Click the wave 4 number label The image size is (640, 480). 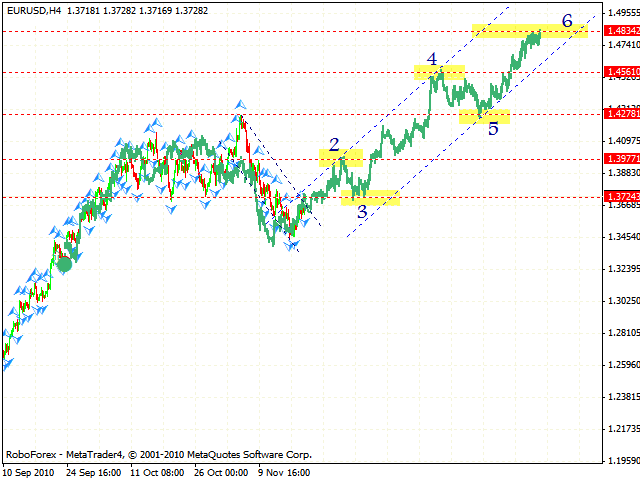pyautogui.click(x=432, y=59)
